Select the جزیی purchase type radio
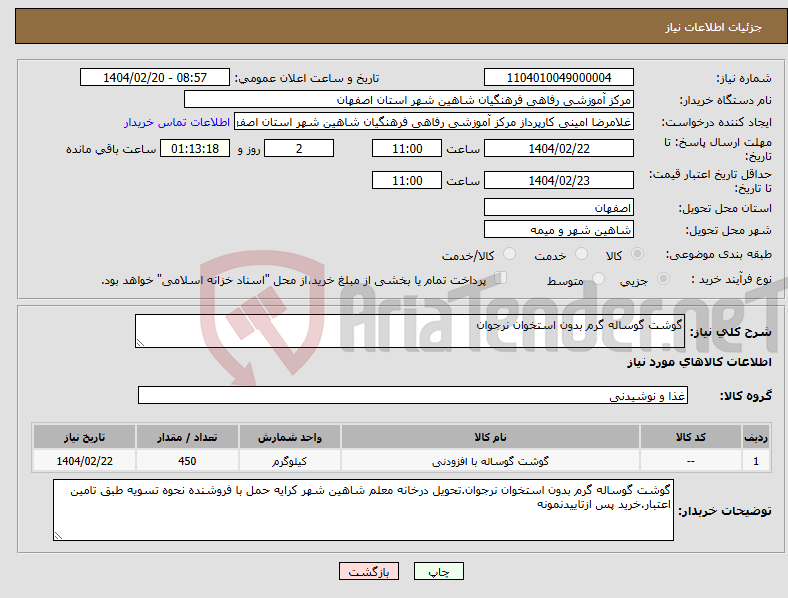The height and width of the screenshot is (598, 788). coord(663,278)
